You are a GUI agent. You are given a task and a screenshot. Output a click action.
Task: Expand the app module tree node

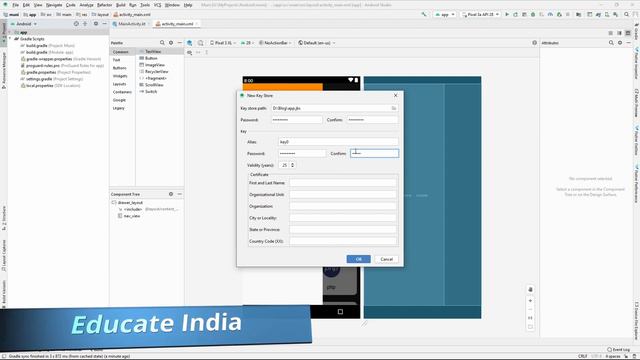10,32
